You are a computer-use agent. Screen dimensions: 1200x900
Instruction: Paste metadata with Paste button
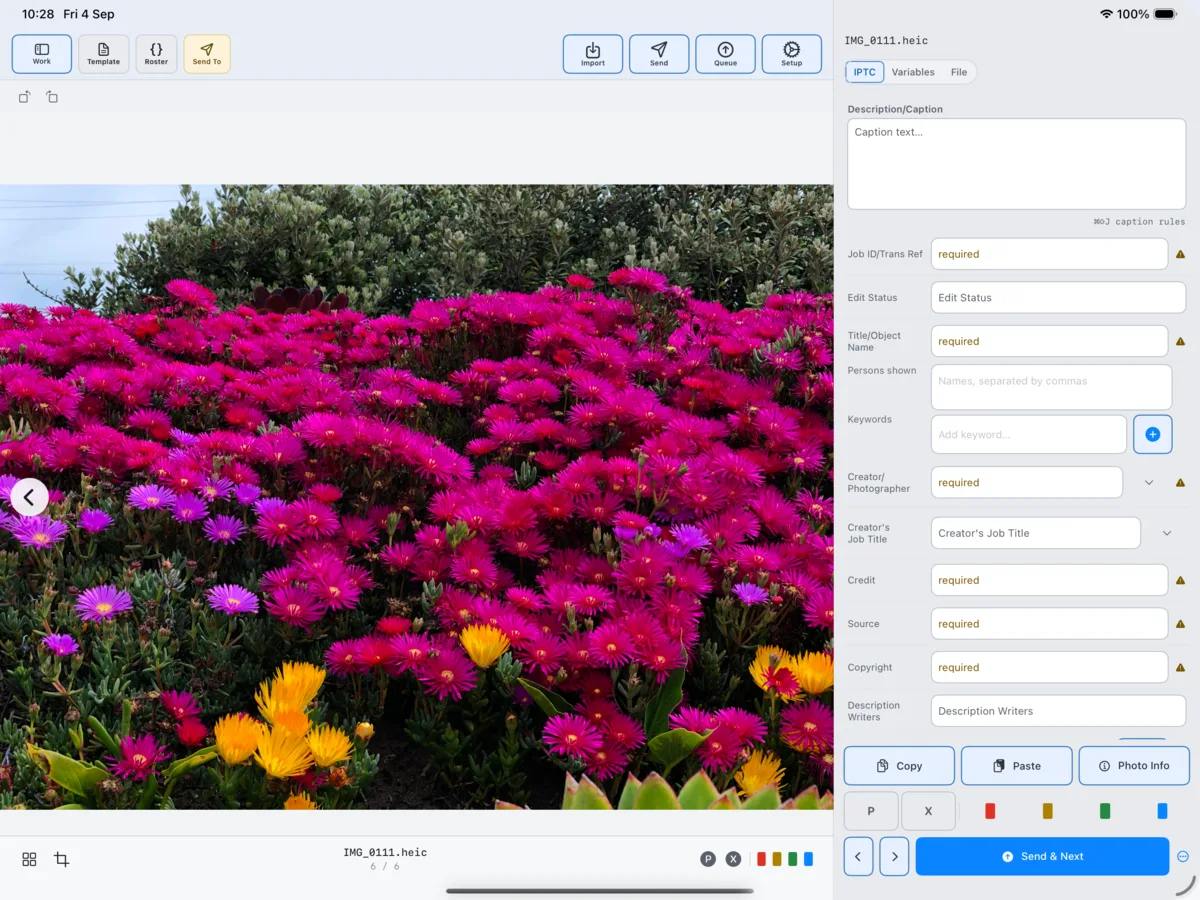coord(1016,766)
